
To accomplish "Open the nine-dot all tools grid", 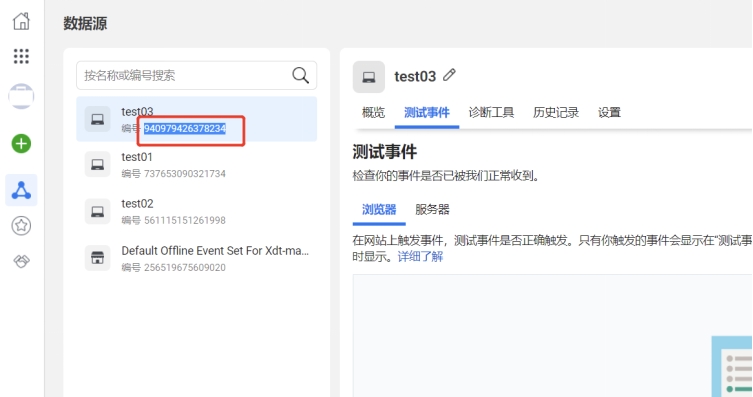I will point(21,56).
